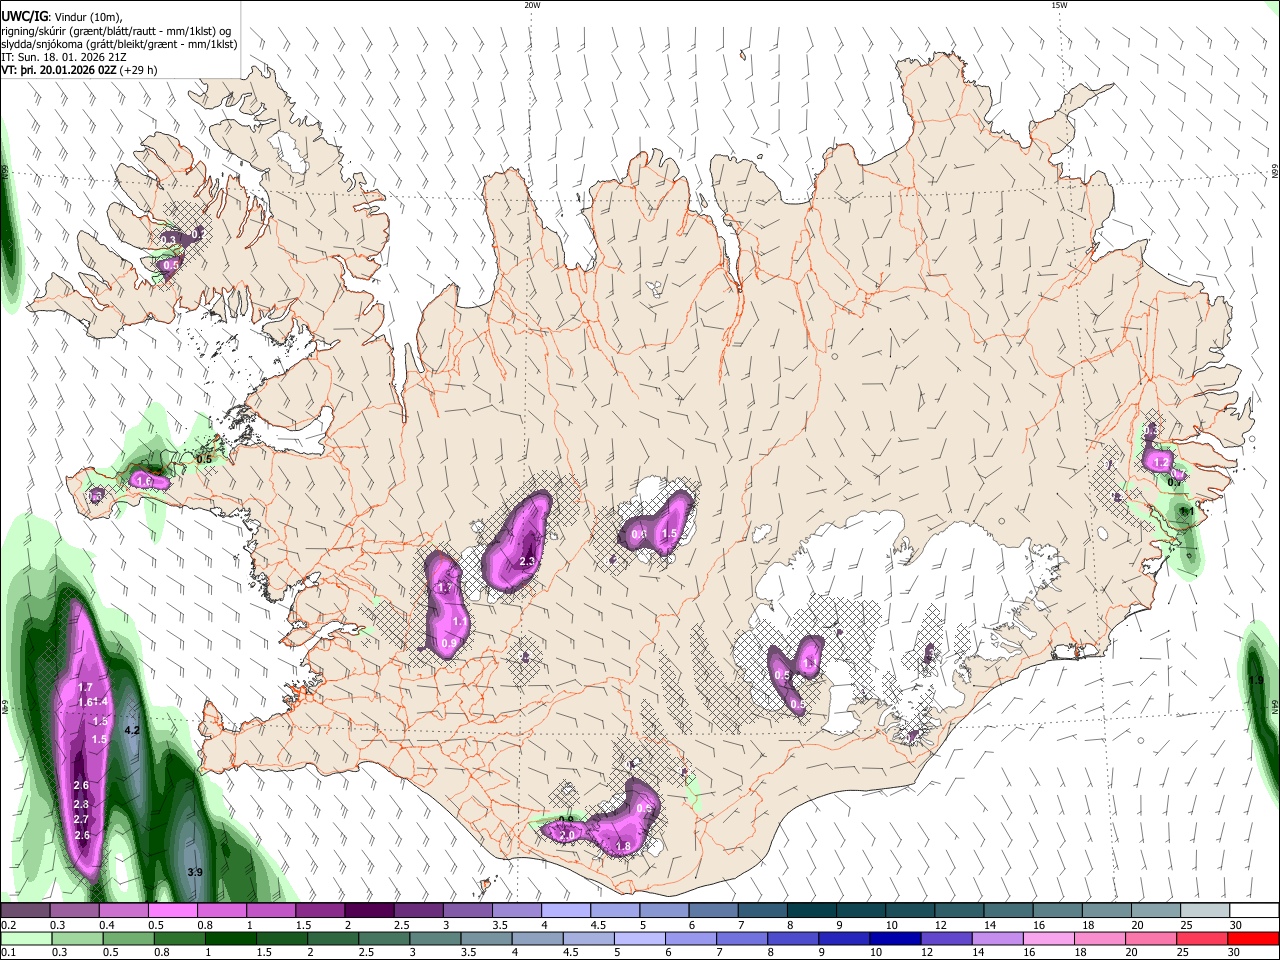Image resolution: width=1280 pixels, height=960 pixels.
Task: Click the '1.1' value in the southeast green patch
Action: [1187, 511]
